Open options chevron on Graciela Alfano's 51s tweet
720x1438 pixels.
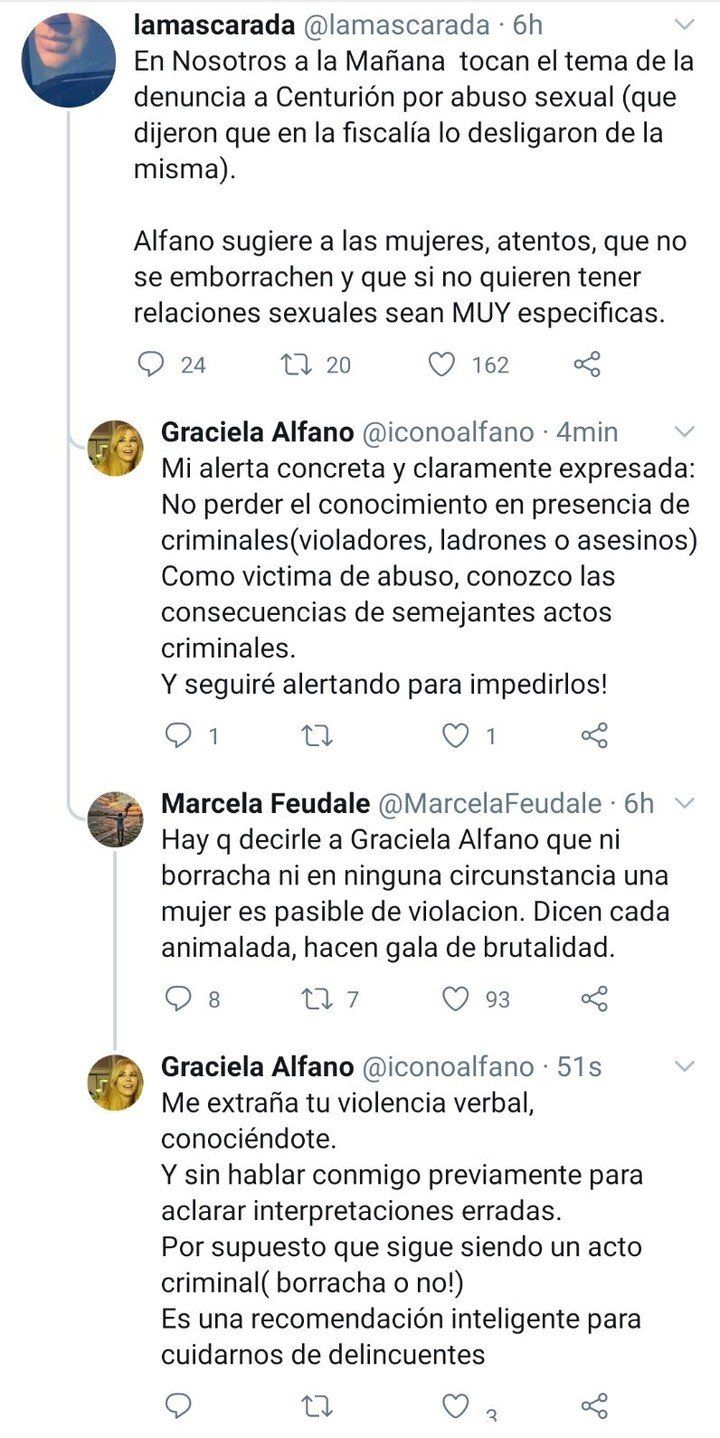click(x=685, y=1067)
